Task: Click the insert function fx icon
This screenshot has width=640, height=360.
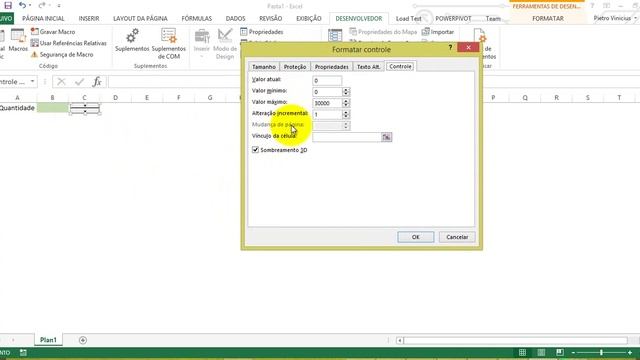Action: [x=97, y=82]
